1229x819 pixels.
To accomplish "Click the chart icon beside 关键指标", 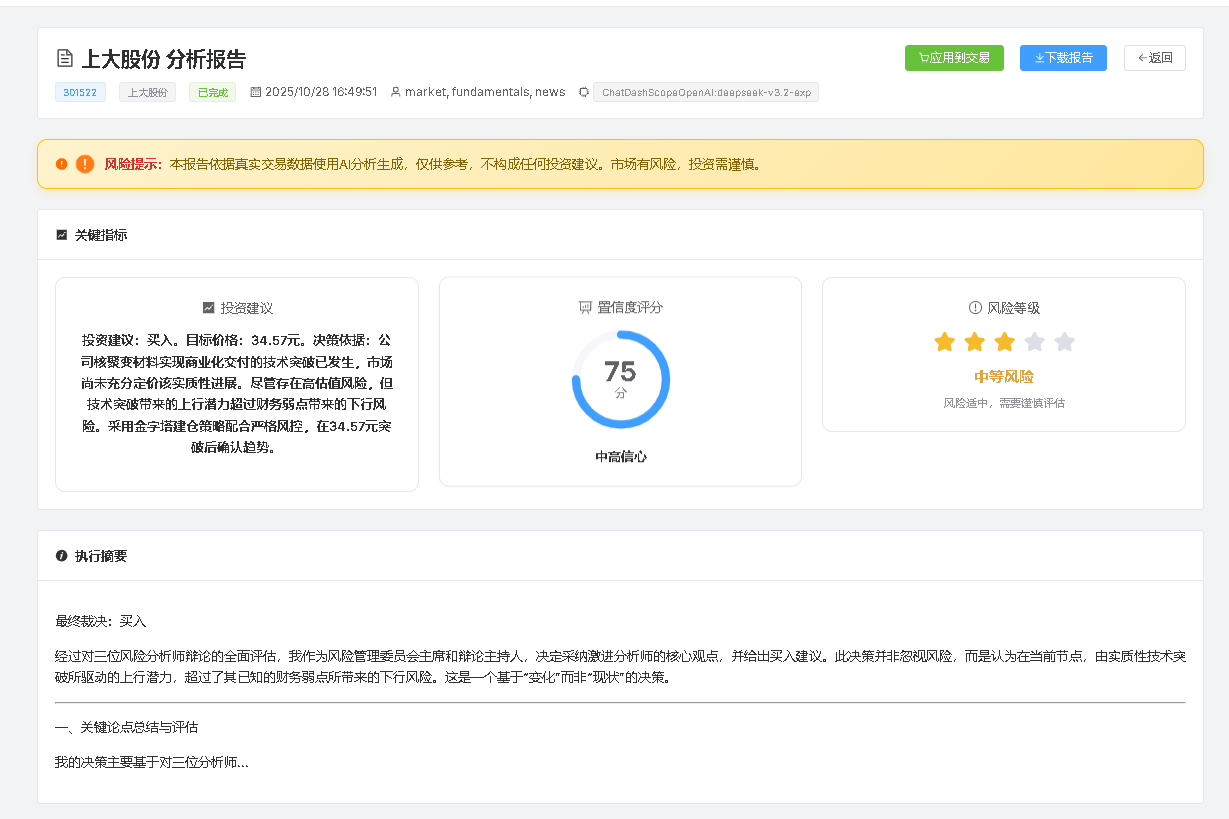I will 62,235.
